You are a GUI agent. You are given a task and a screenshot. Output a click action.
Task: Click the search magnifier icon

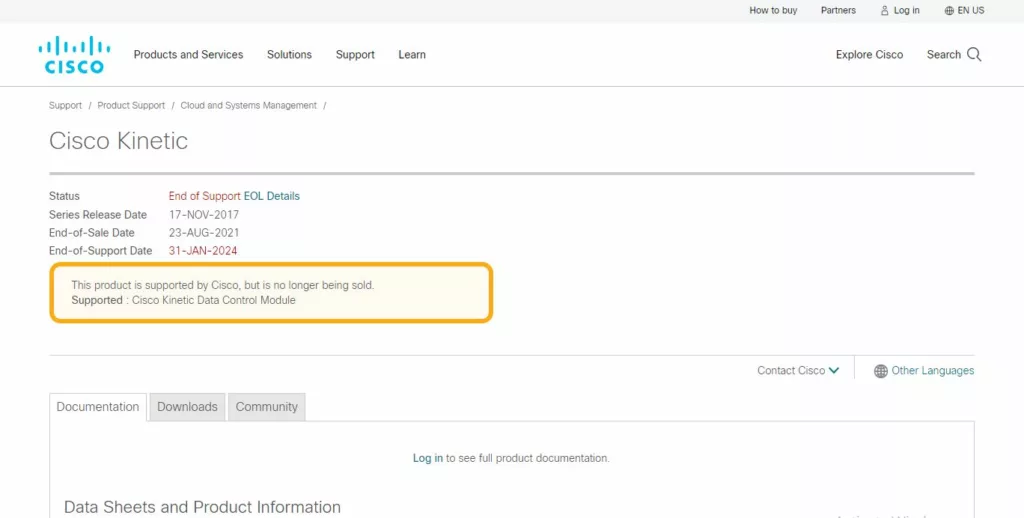[x=974, y=55]
